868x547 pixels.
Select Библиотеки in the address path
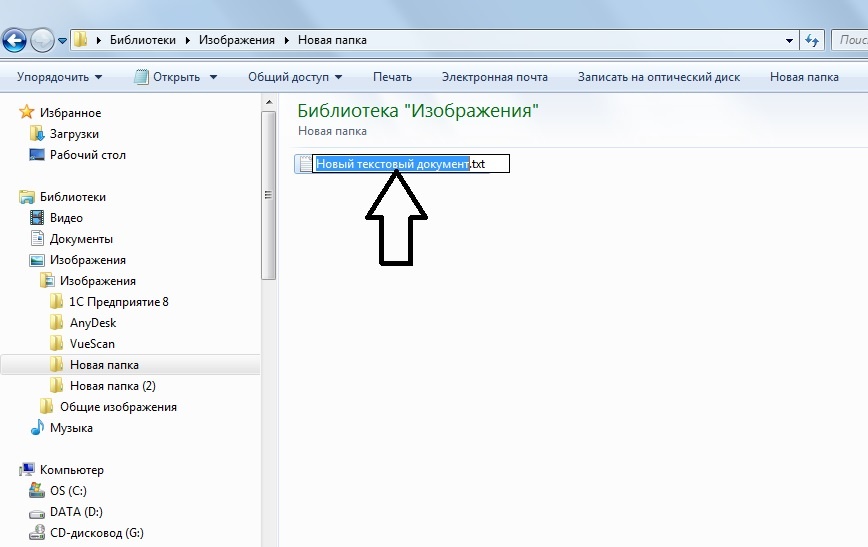point(143,40)
